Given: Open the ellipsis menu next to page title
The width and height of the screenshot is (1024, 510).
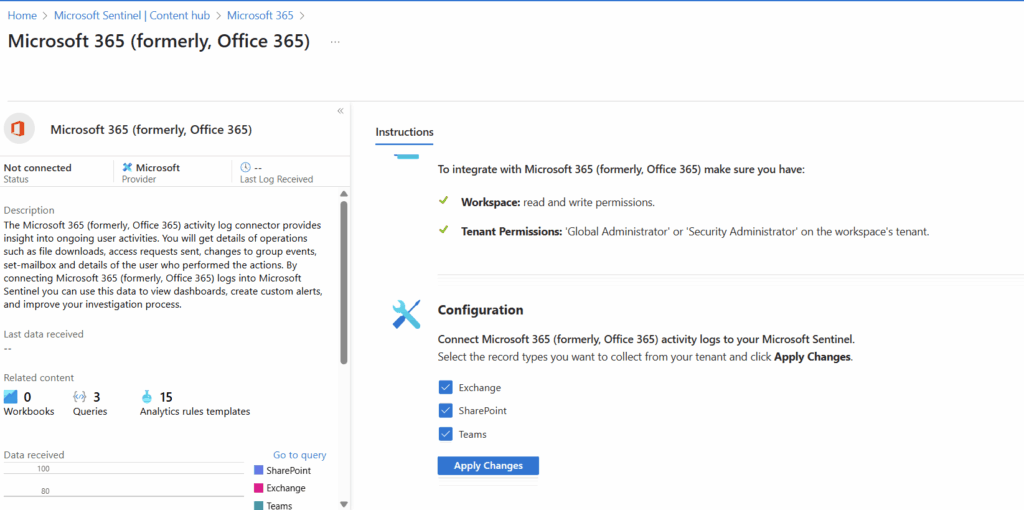Looking at the screenshot, I should [x=335, y=42].
